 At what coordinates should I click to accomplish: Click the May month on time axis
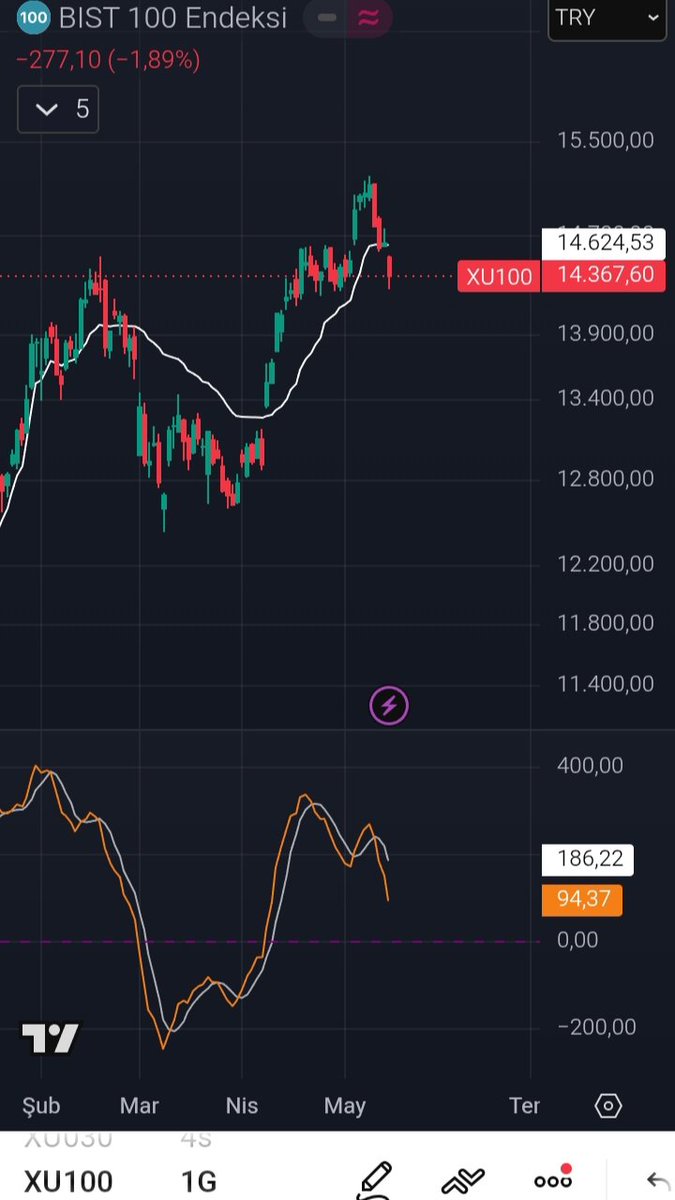[345, 1106]
